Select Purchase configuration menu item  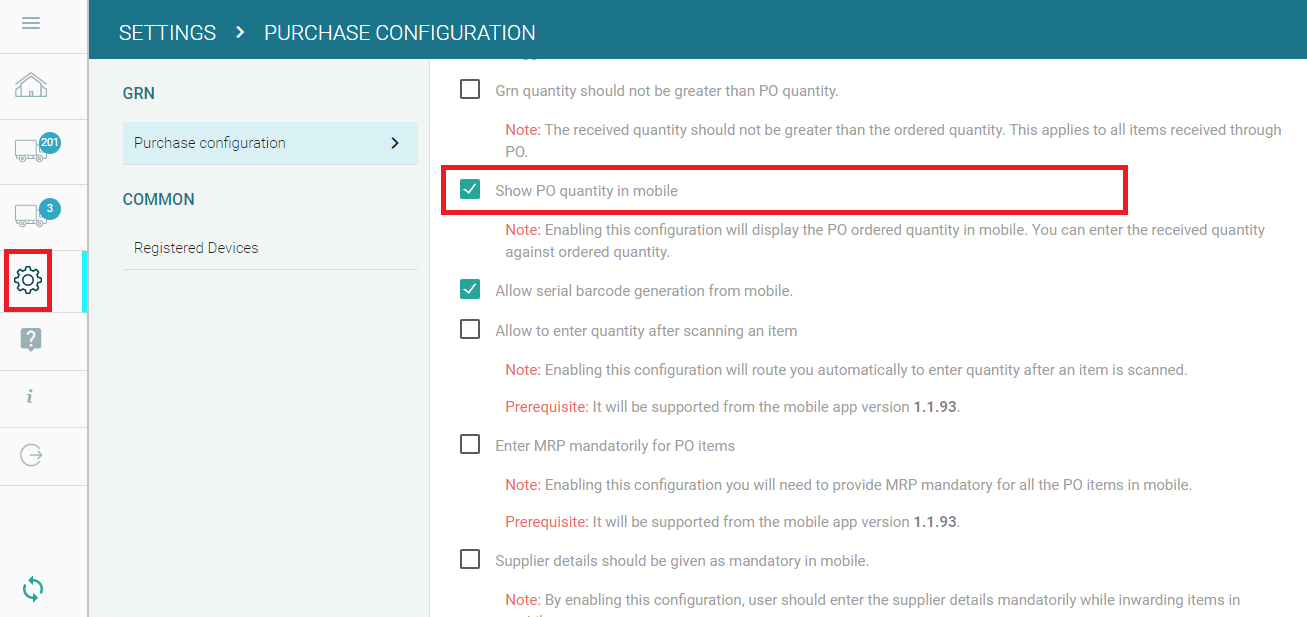click(x=210, y=143)
